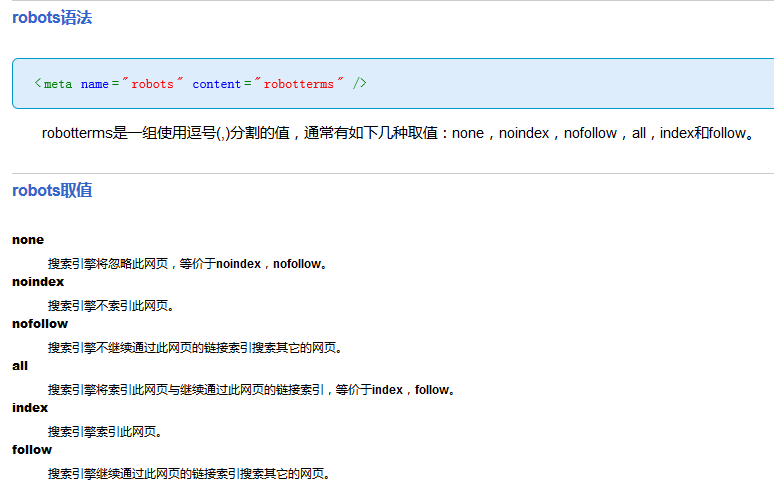Click the paragraph starting 'robotterms是一组'
Viewport: 774px width, 499px height.
398,133
